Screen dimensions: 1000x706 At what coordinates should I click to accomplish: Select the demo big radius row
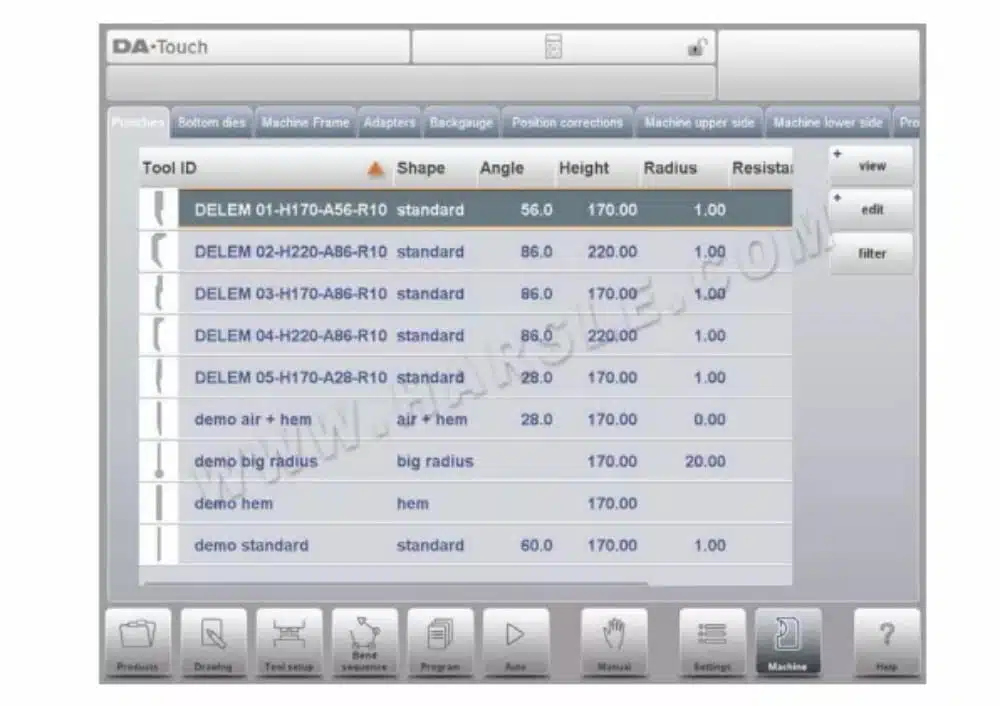(x=466, y=462)
